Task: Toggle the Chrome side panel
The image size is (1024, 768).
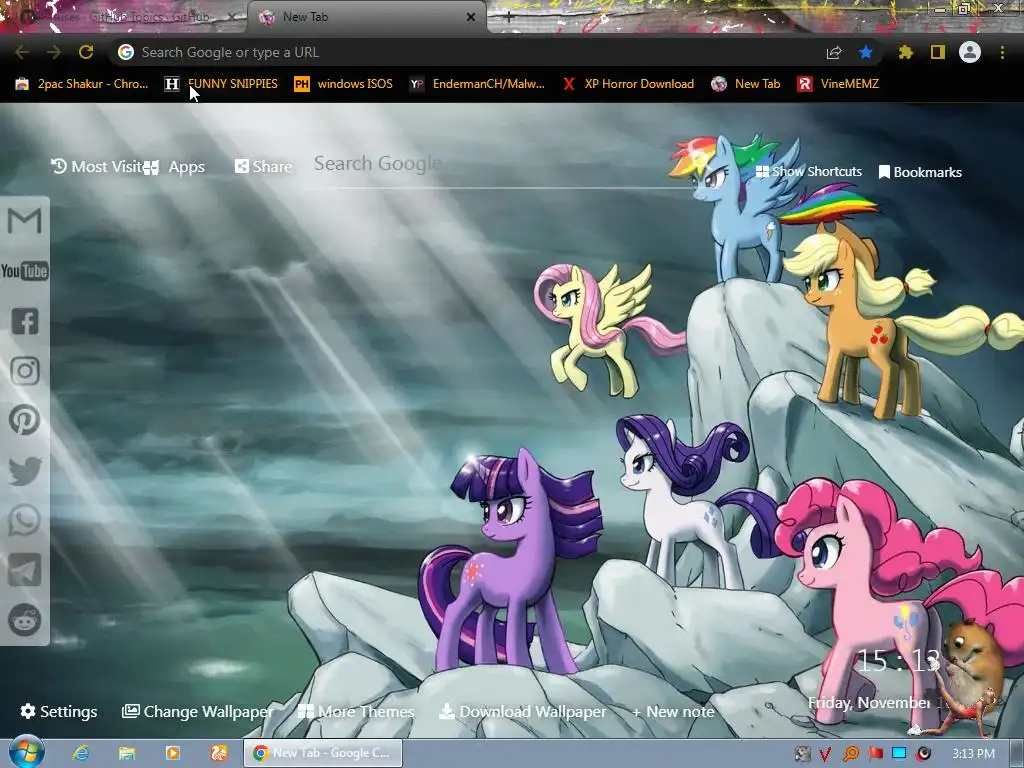Action: [x=938, y=52]
